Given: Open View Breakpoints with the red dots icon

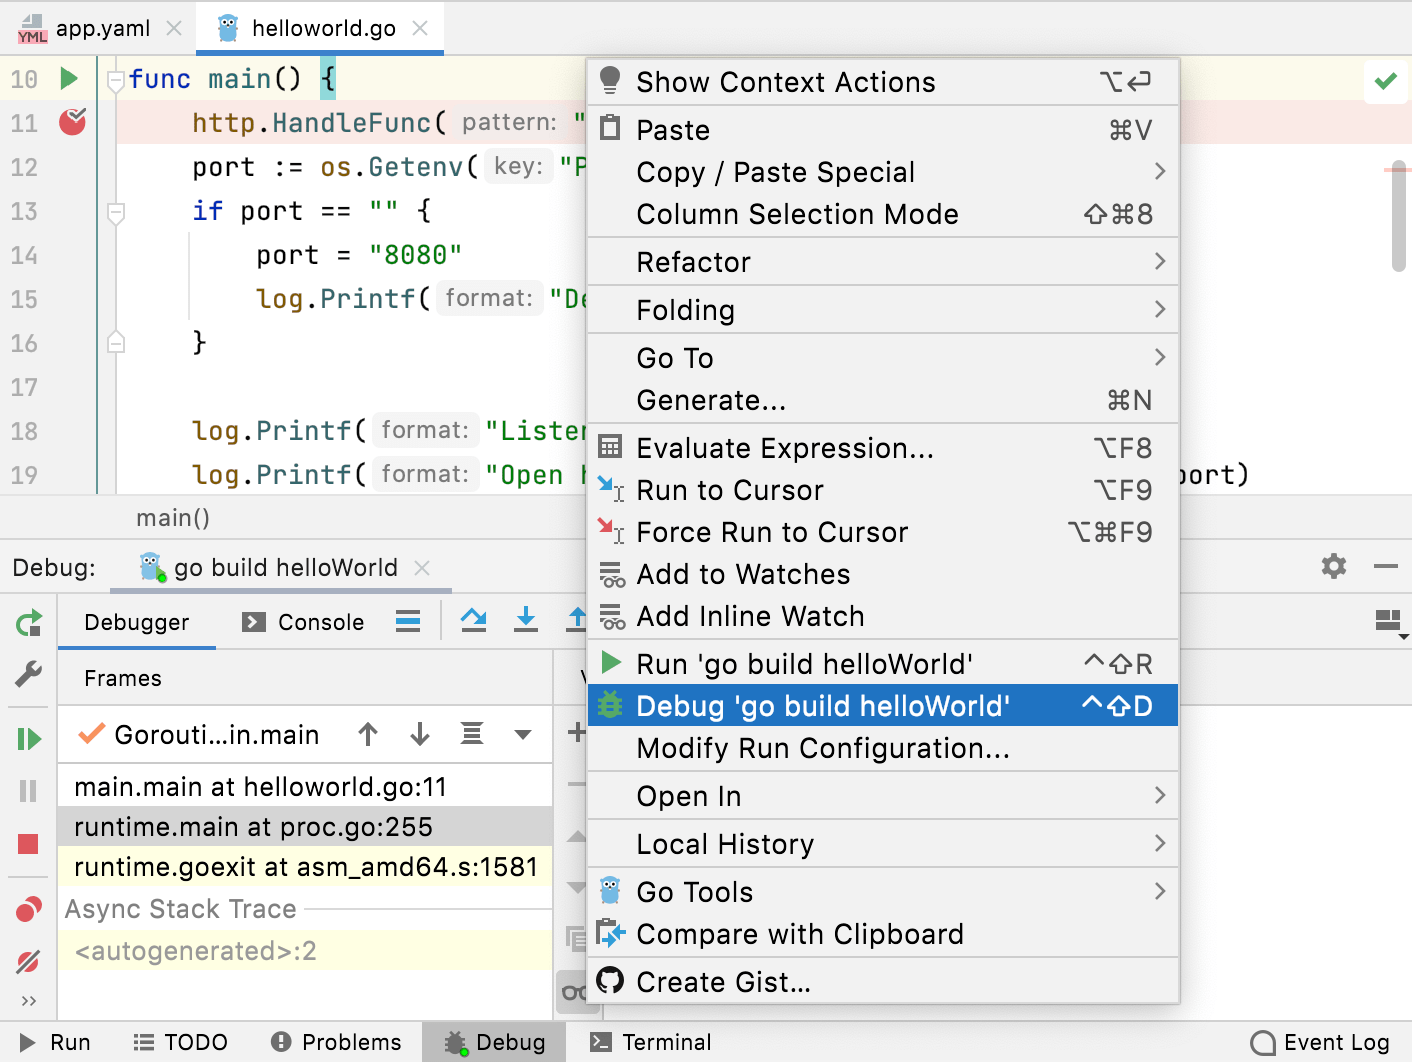Looking at the screenshot, I should [28, 910].
